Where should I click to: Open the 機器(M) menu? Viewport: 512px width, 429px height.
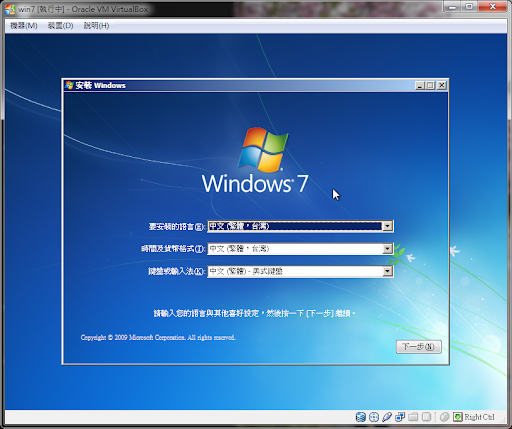(x=24, y=26)
